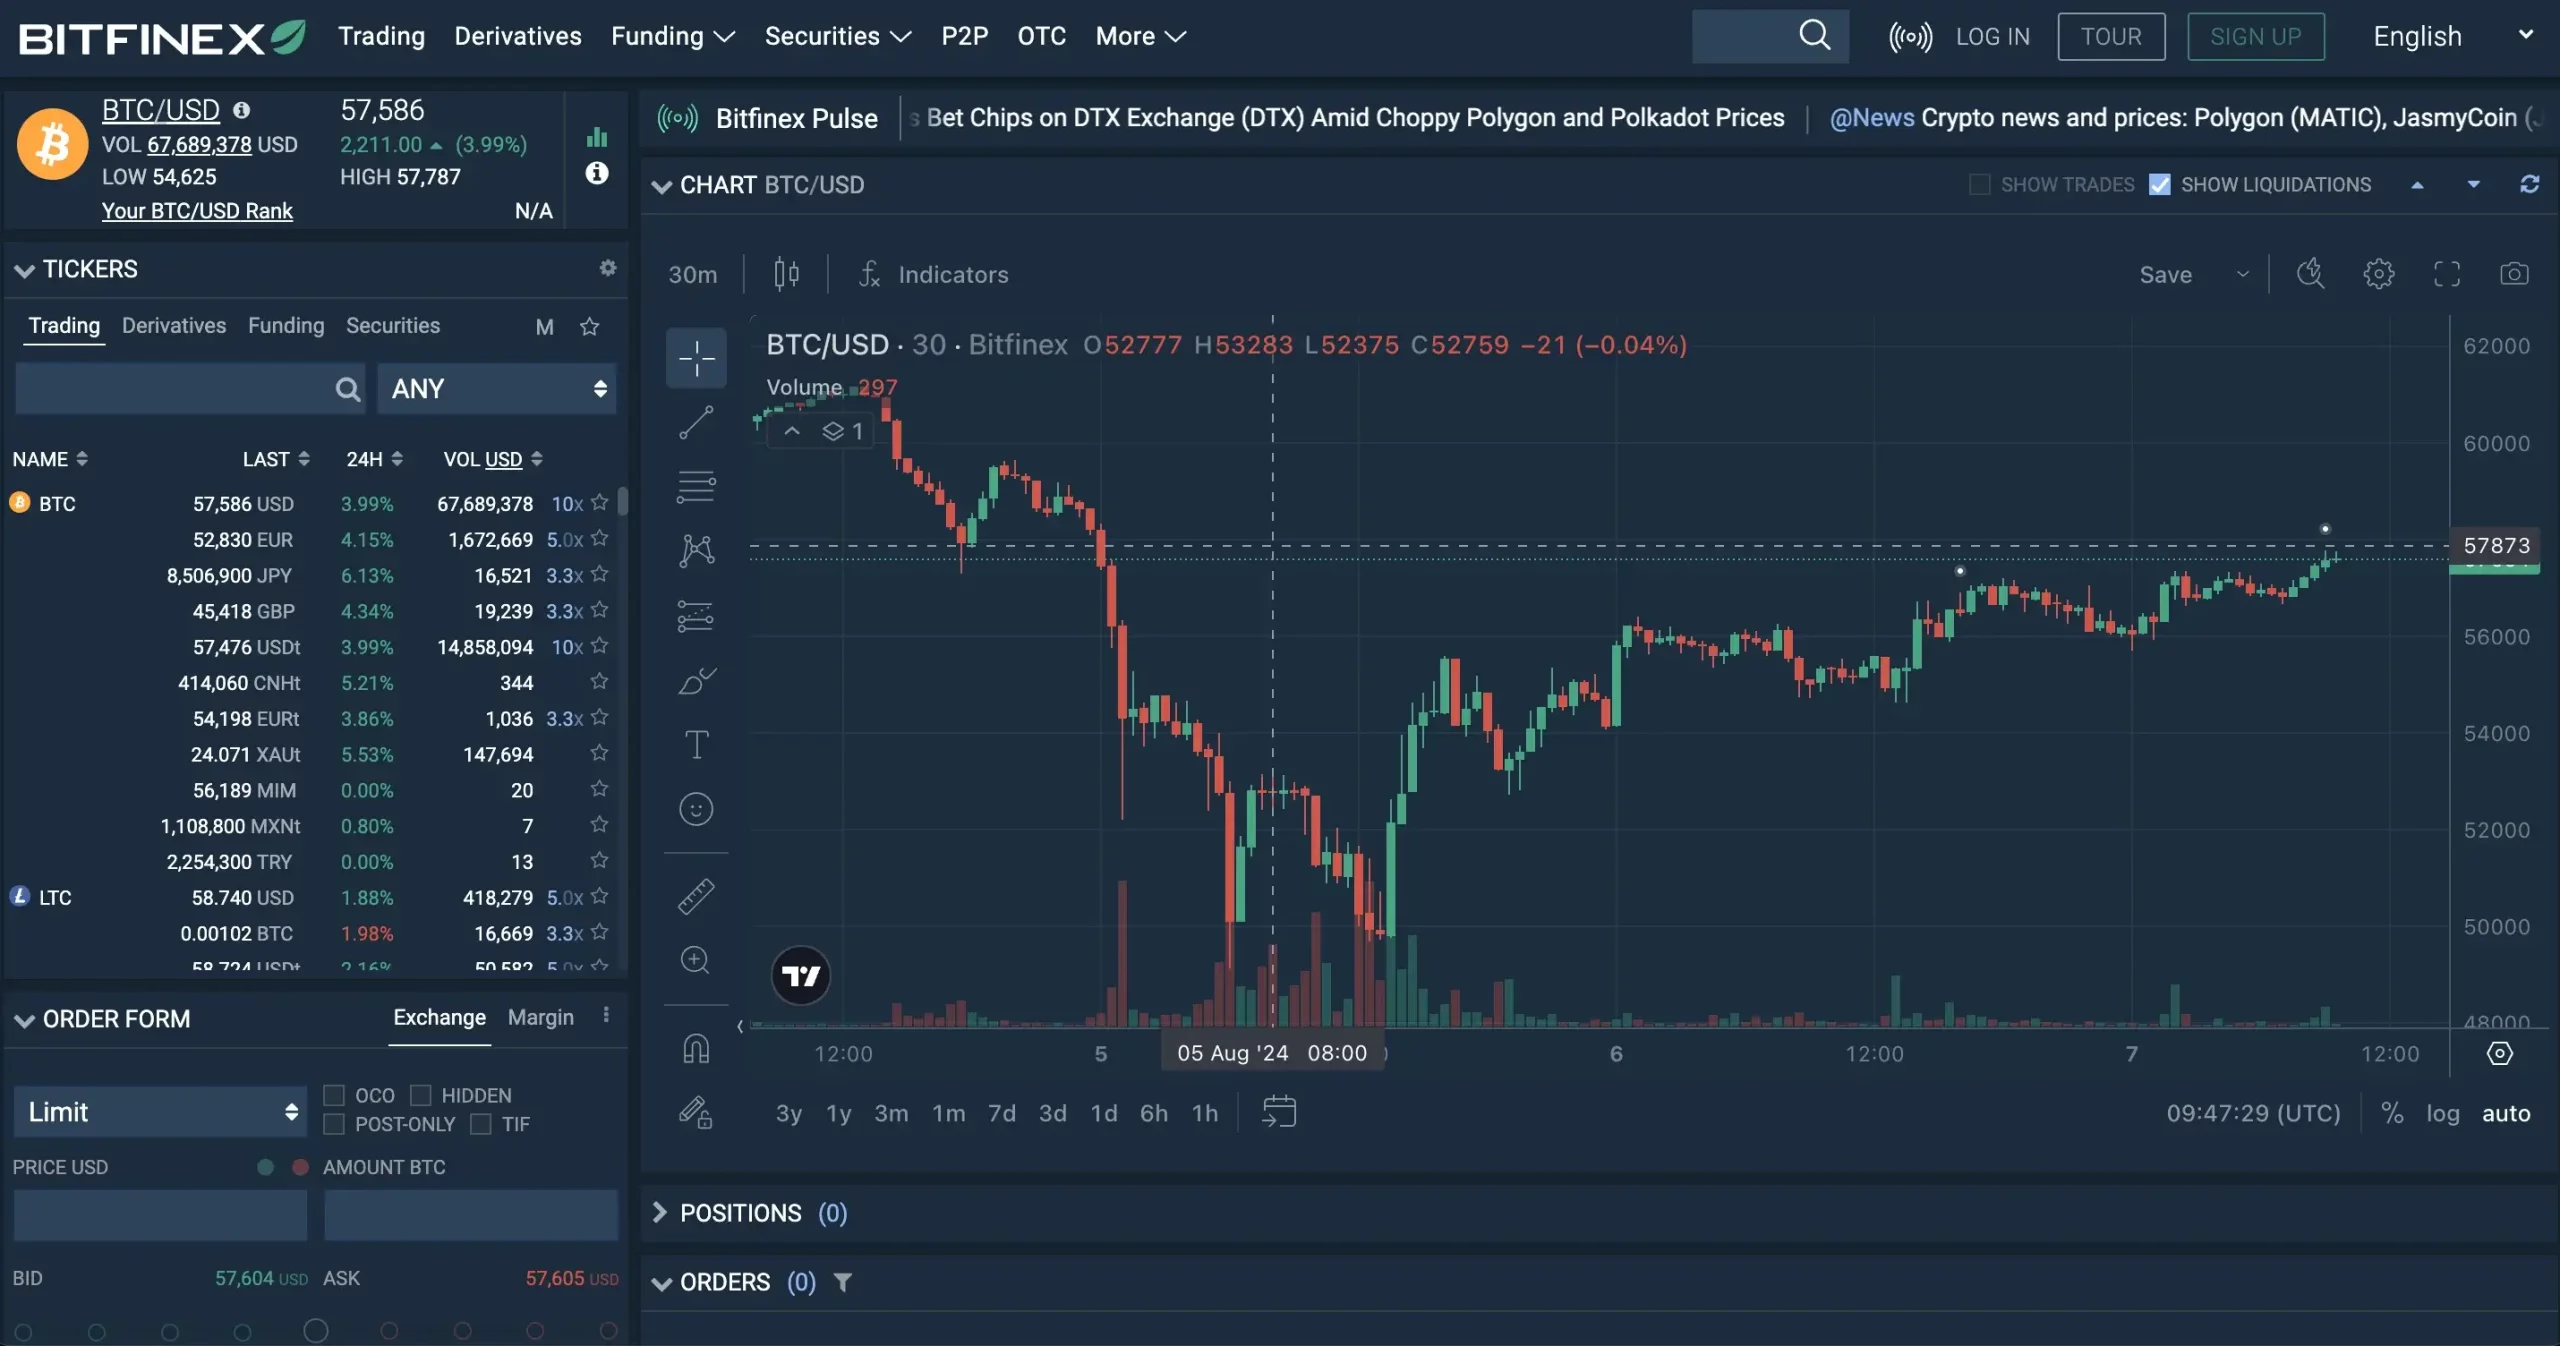Open the Fibonacci retracement tool
Image resolution: width=2560 pixels, height=1346 pixels.
[696, 487]
